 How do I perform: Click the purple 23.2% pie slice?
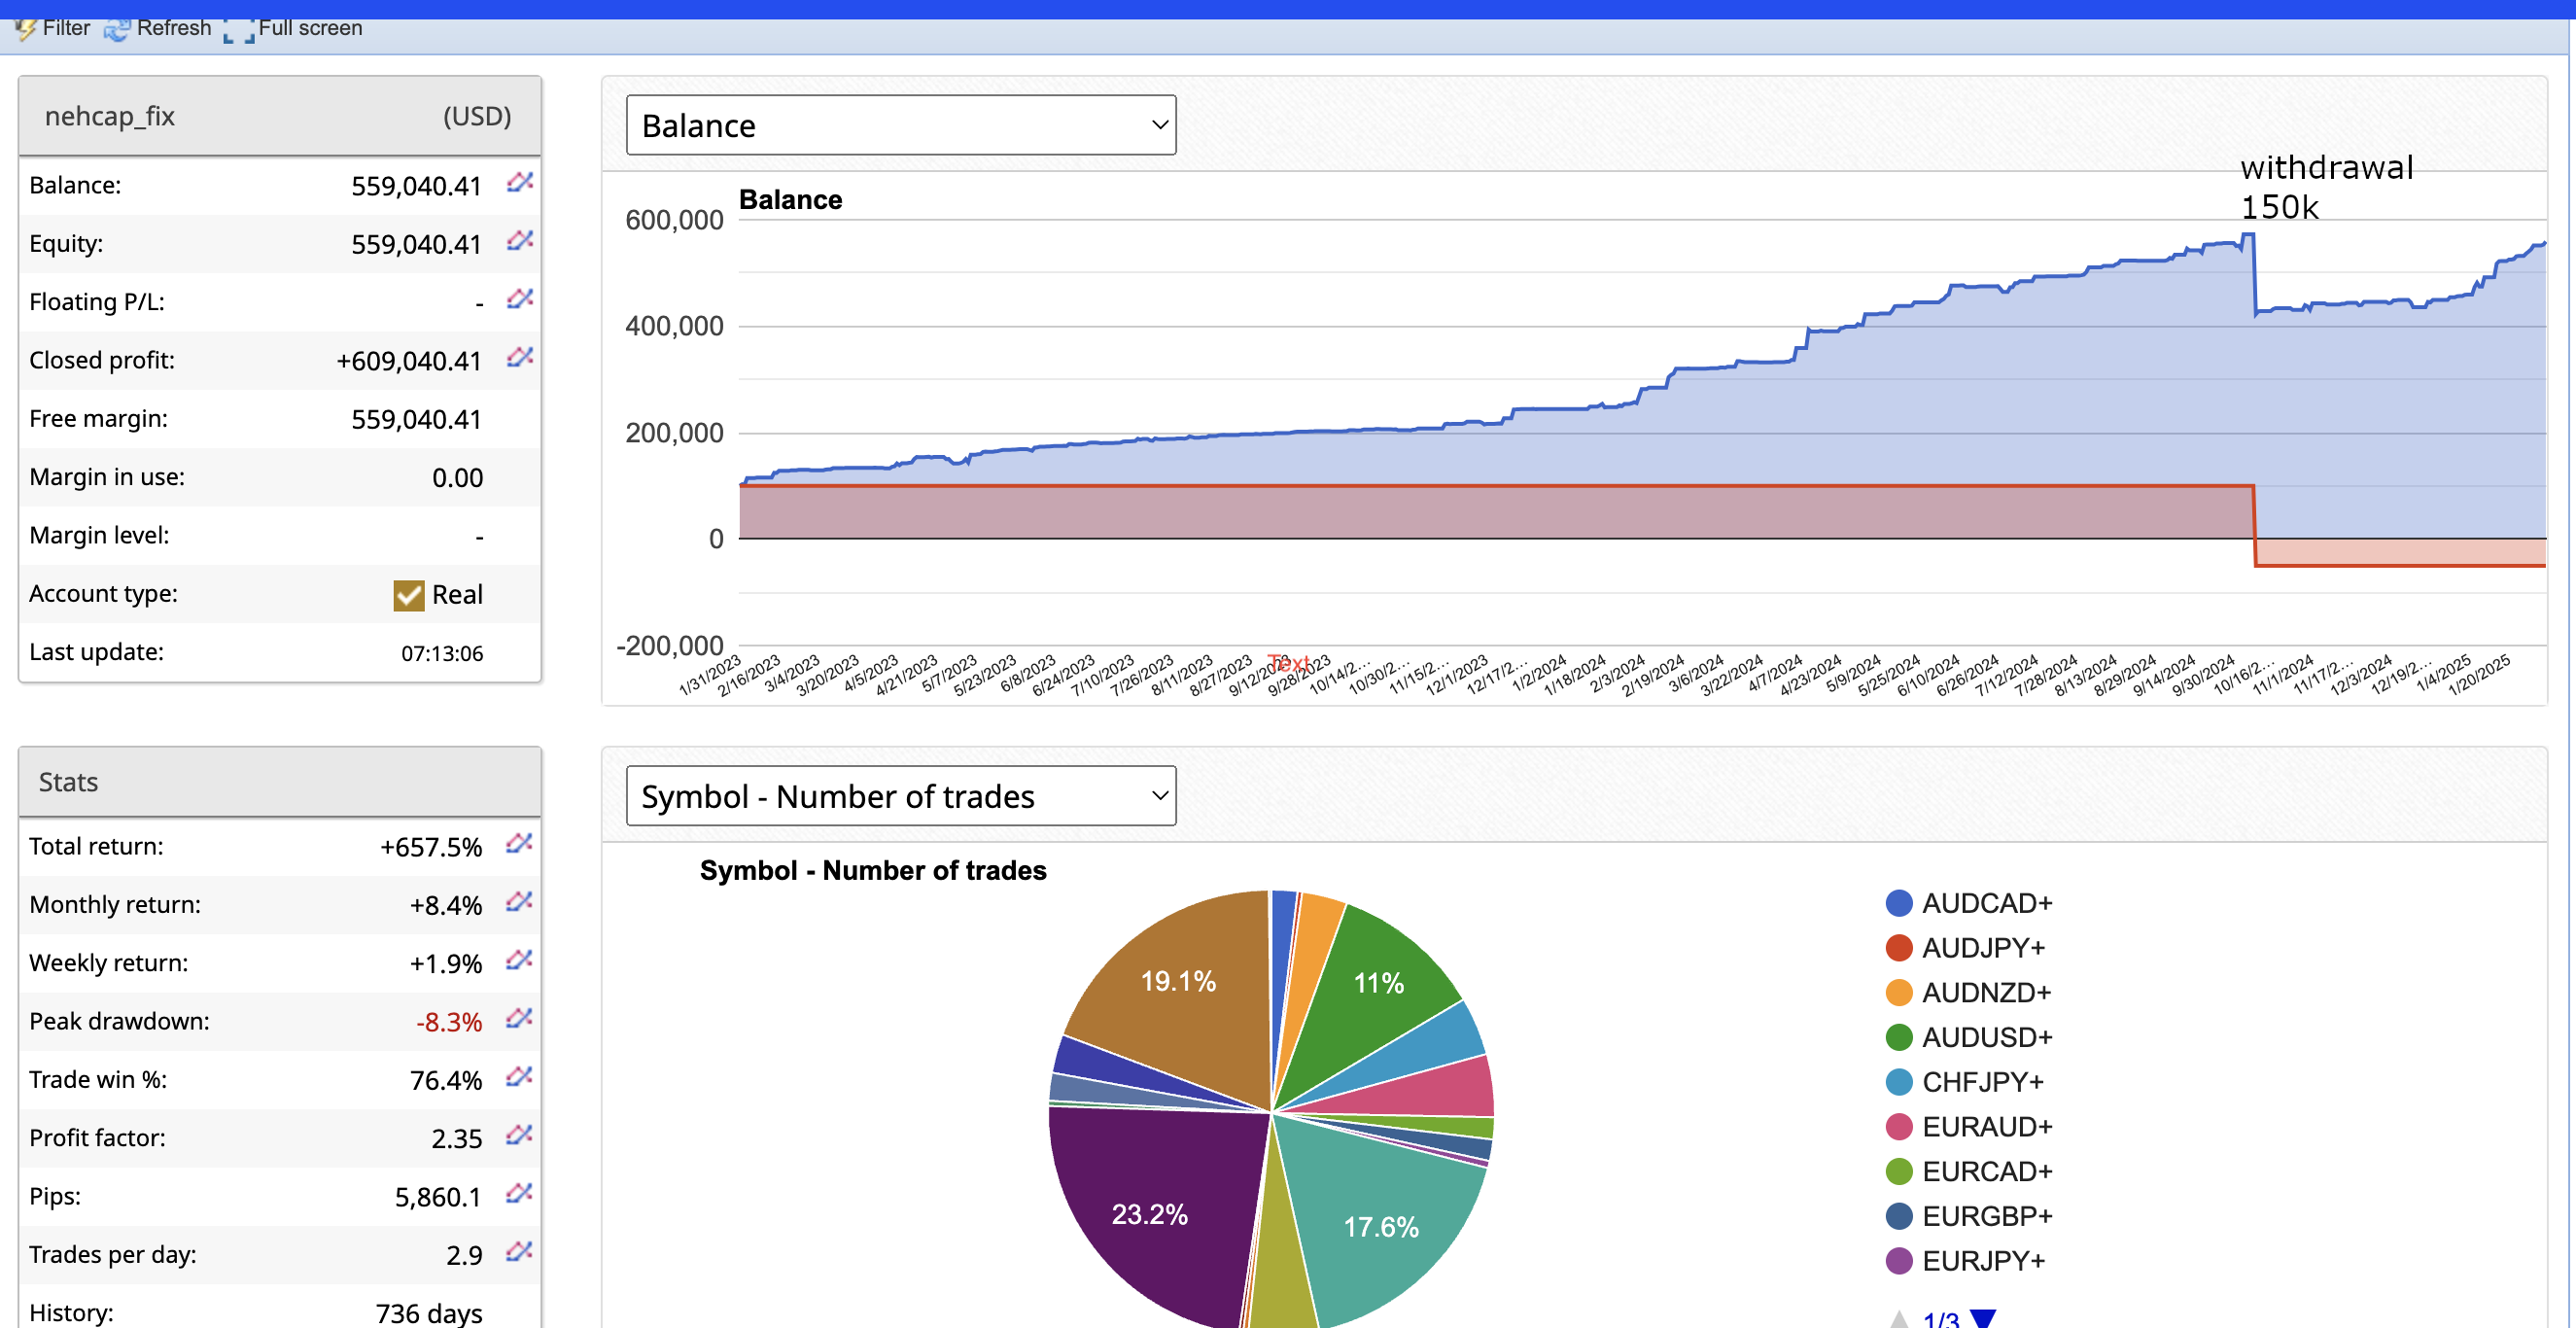(x=1150, y=1214)
